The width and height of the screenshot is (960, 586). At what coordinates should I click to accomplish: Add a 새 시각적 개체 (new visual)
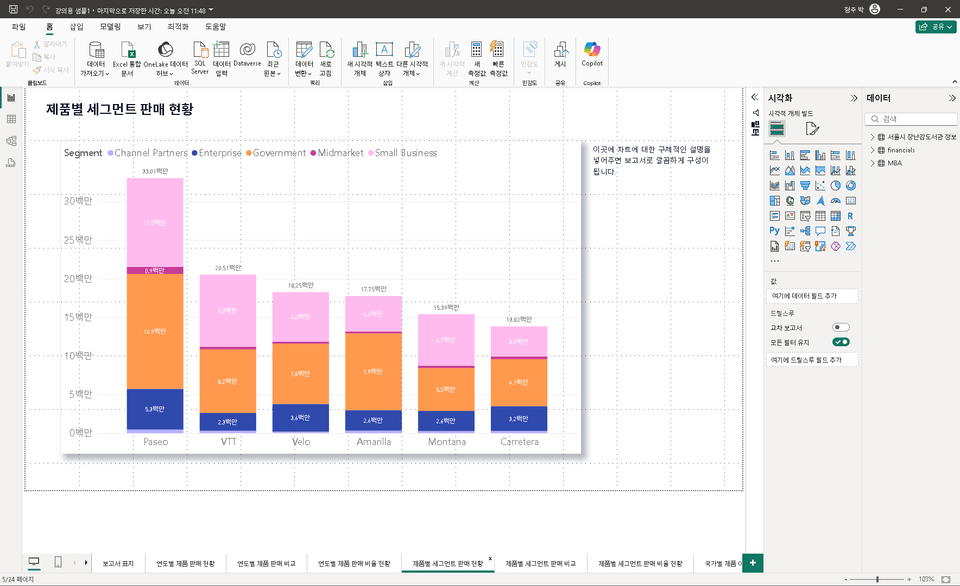coord(359,59)
